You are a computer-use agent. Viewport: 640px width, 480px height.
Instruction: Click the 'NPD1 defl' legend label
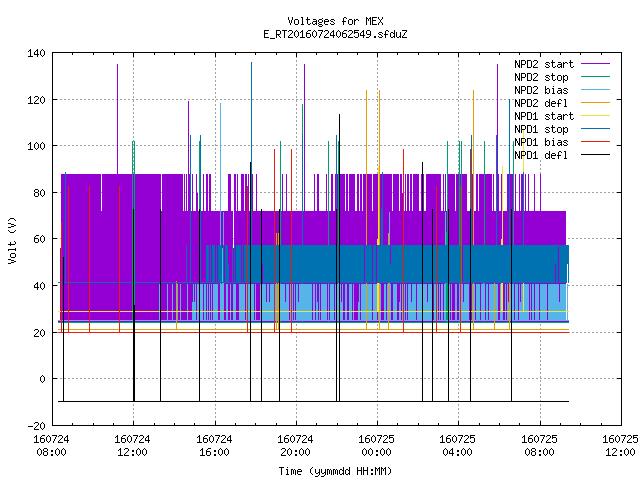click(541, 155)
